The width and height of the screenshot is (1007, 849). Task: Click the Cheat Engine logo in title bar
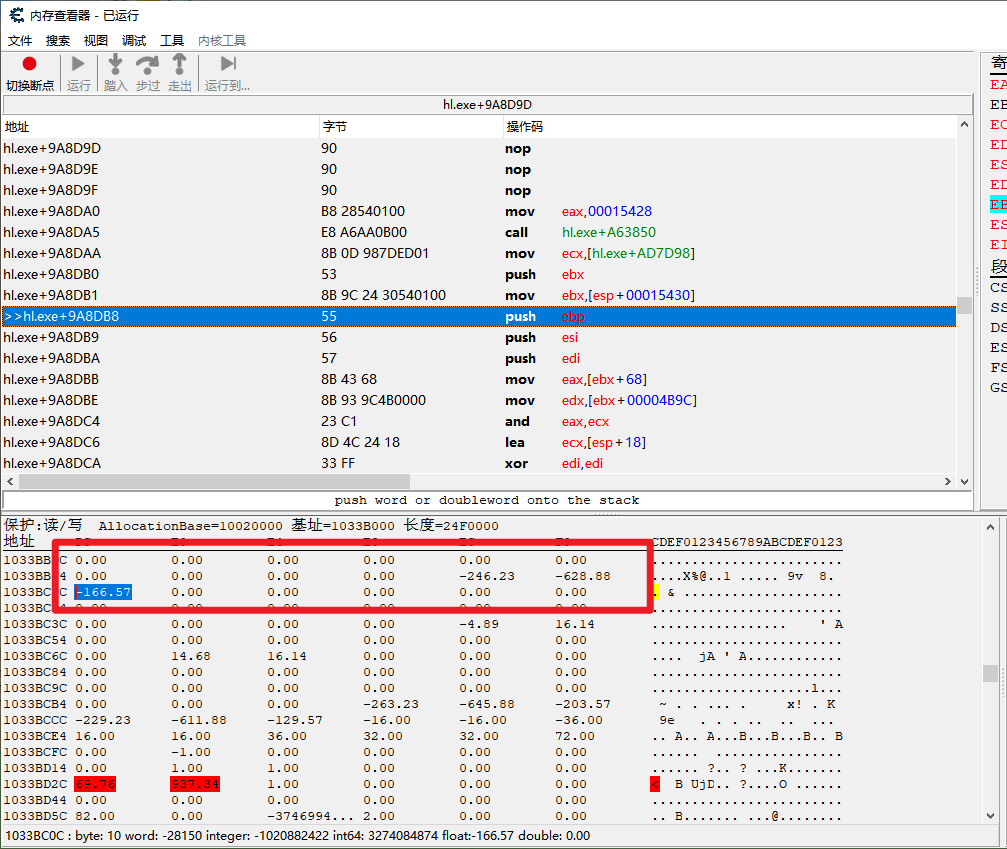coord(16,15)
